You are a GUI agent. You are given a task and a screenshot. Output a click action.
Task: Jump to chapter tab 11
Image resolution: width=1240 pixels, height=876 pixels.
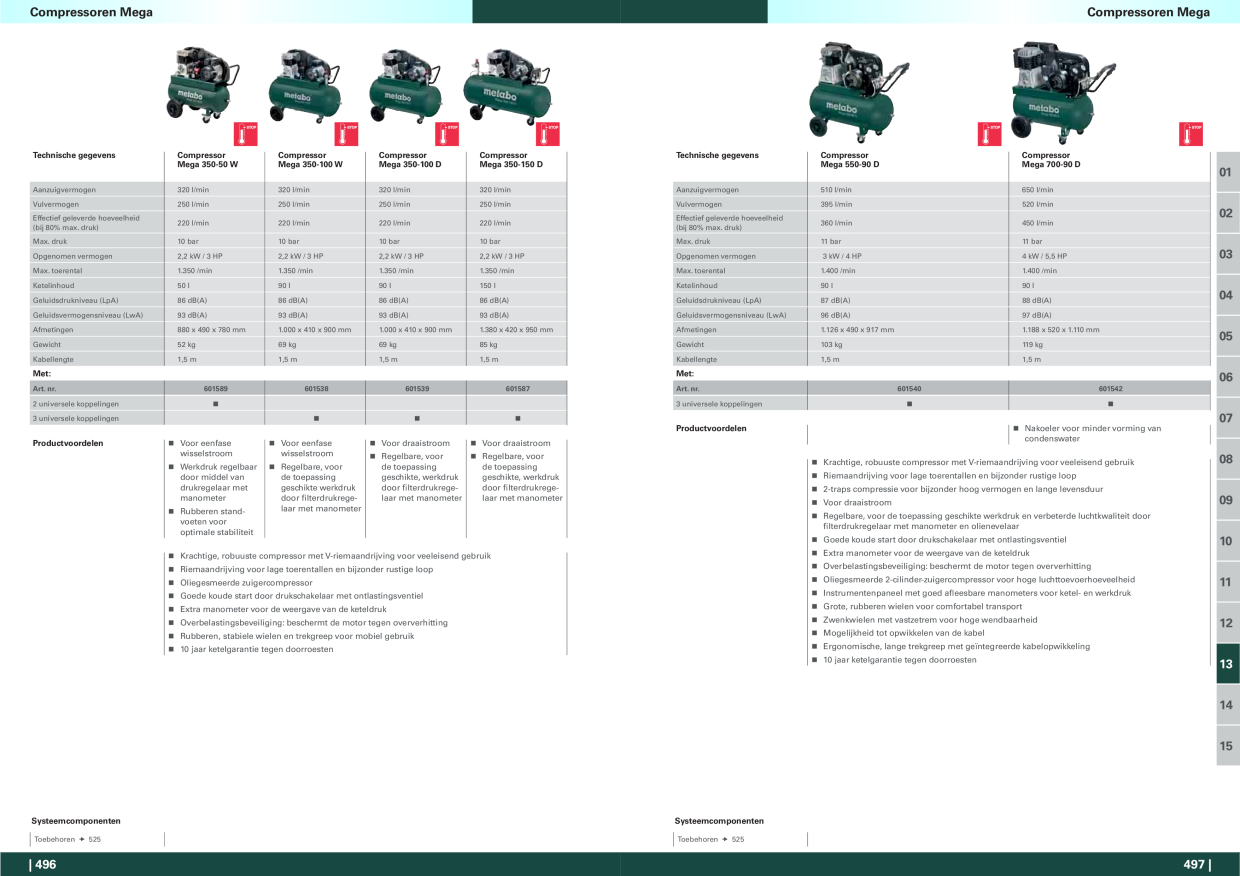click(1227, 582)
